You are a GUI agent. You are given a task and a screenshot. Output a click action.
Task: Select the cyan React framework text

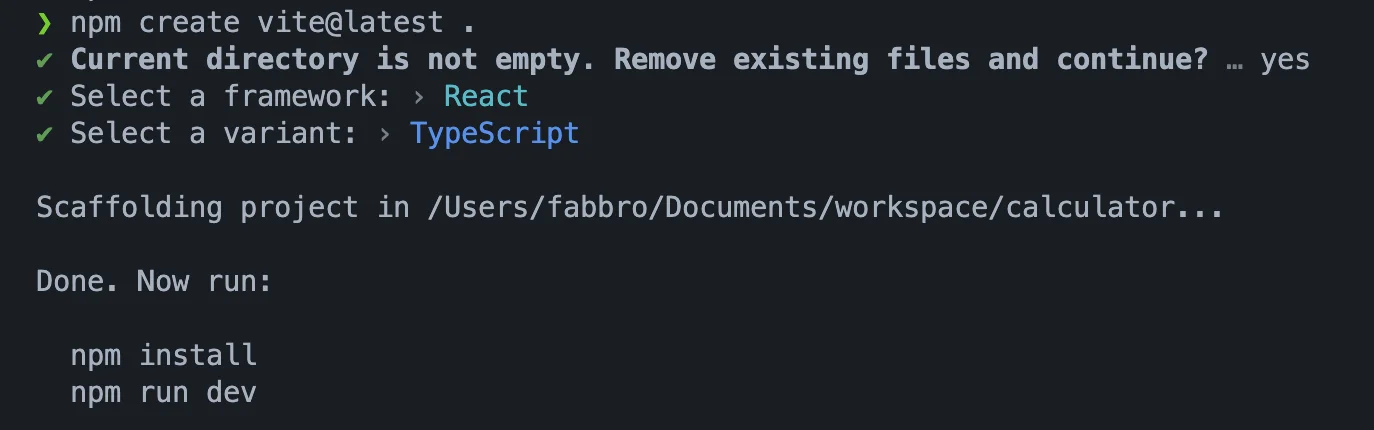click(x=486, y=97)
